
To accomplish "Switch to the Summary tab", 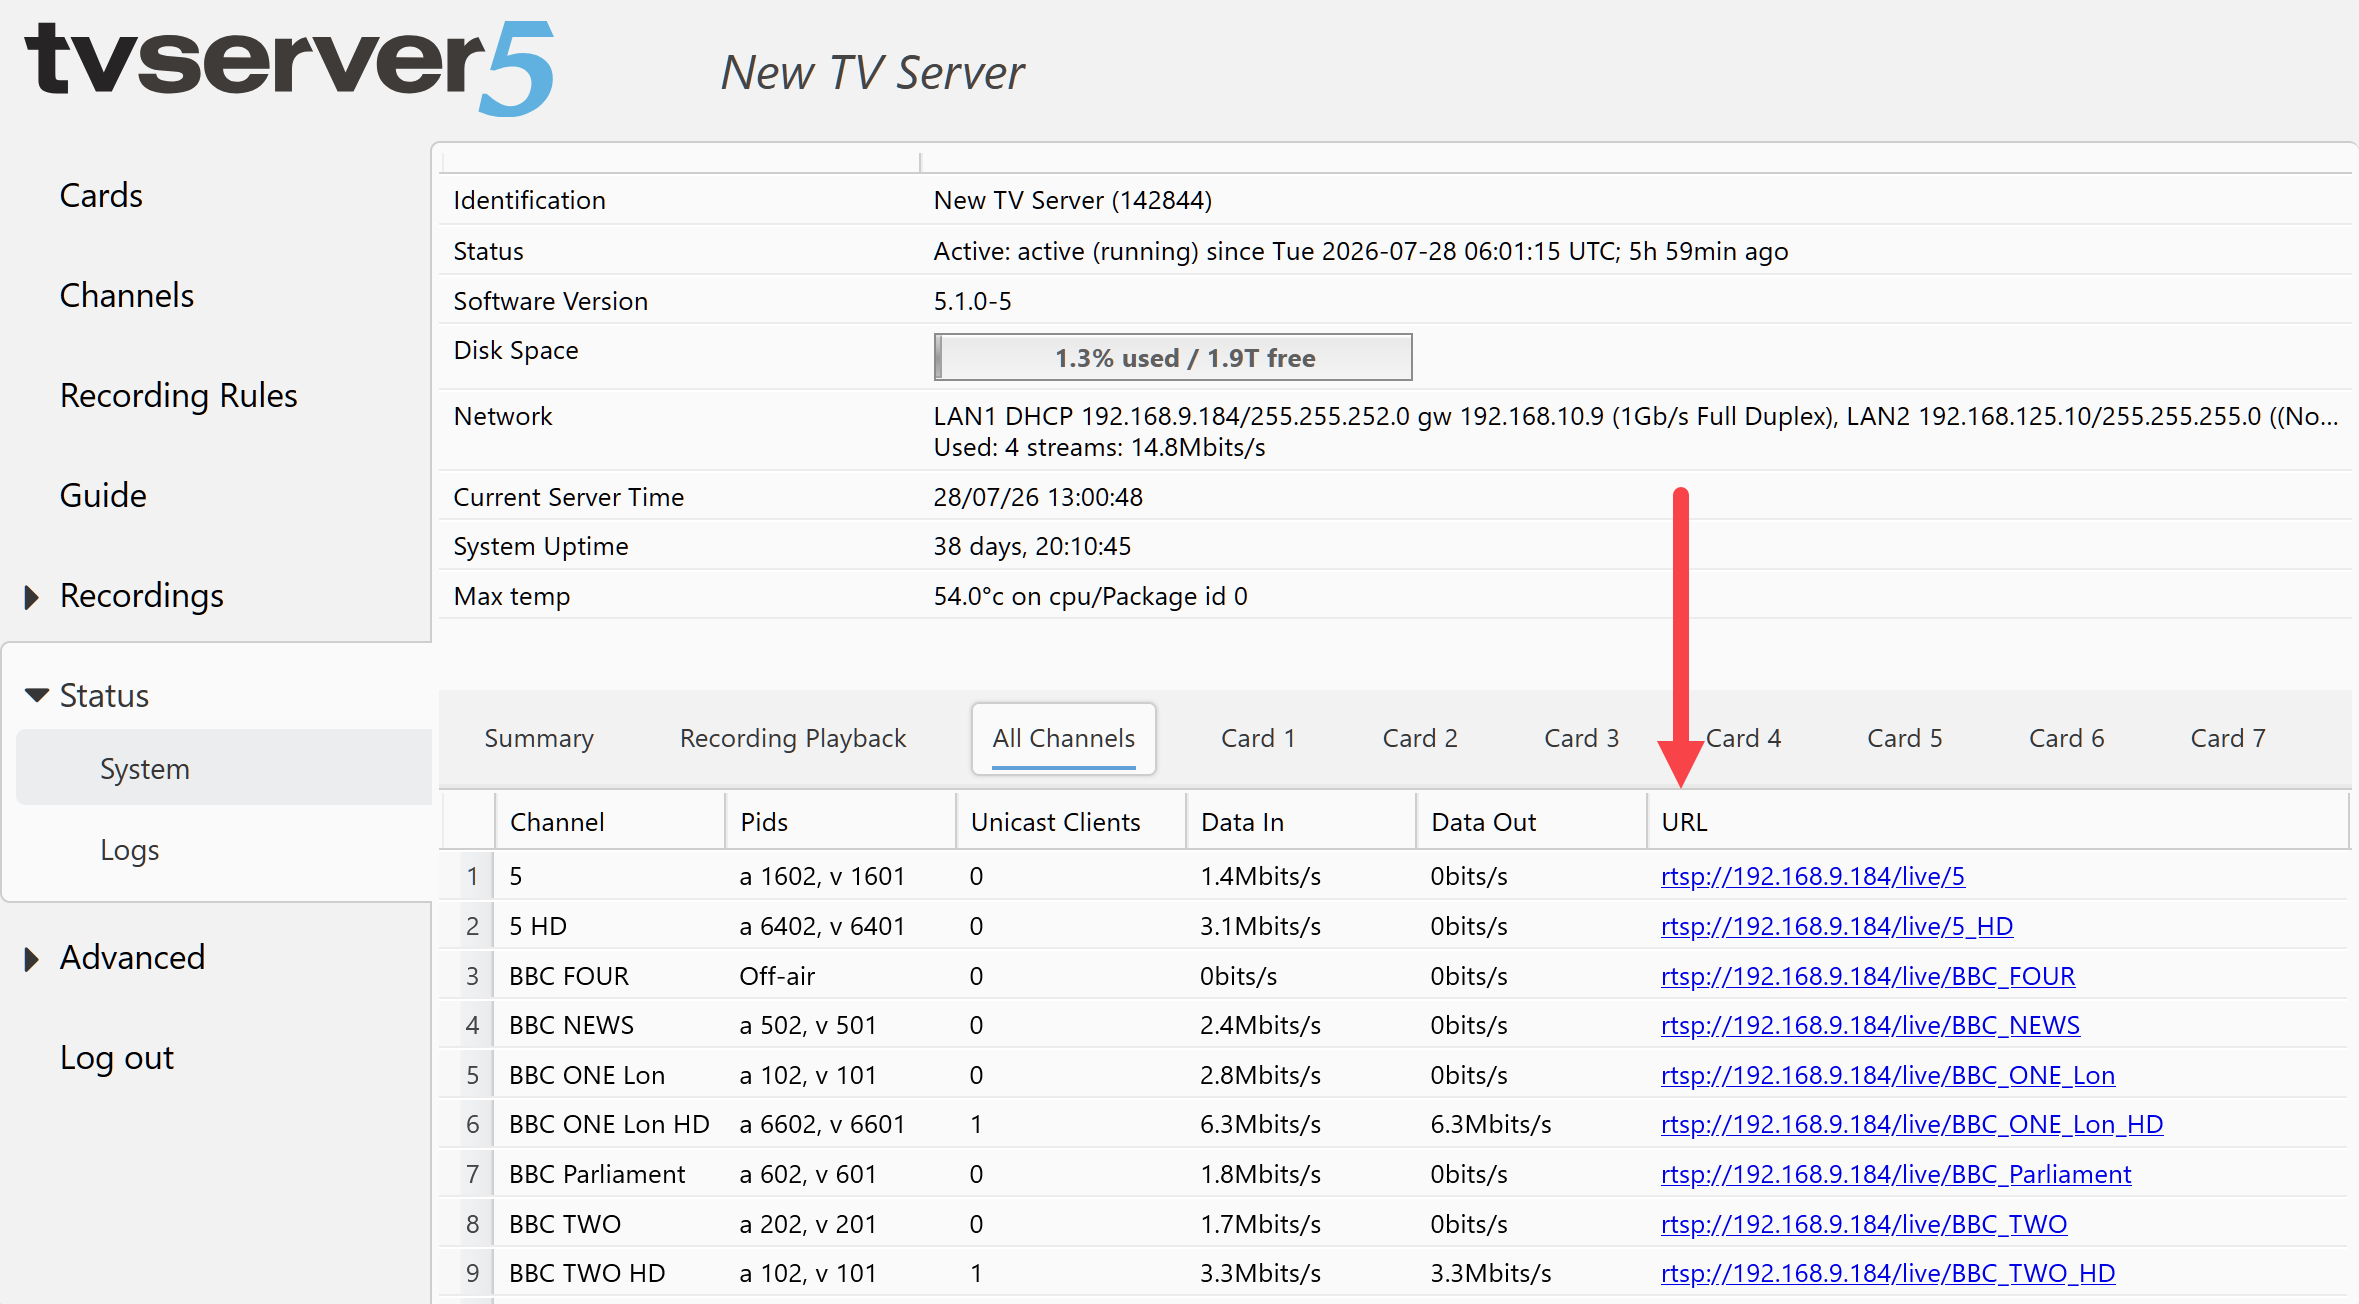I will pyautogui.click(x=539, y=738).
